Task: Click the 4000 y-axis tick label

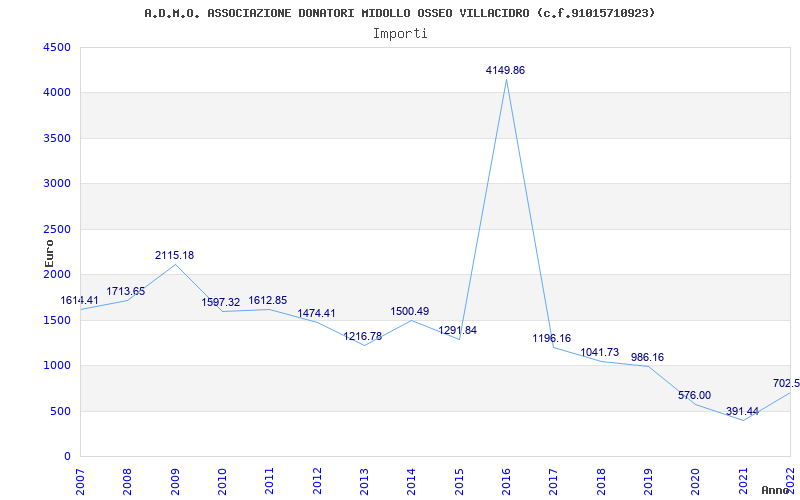Action: pyautogui.click(x=57, y=93)
